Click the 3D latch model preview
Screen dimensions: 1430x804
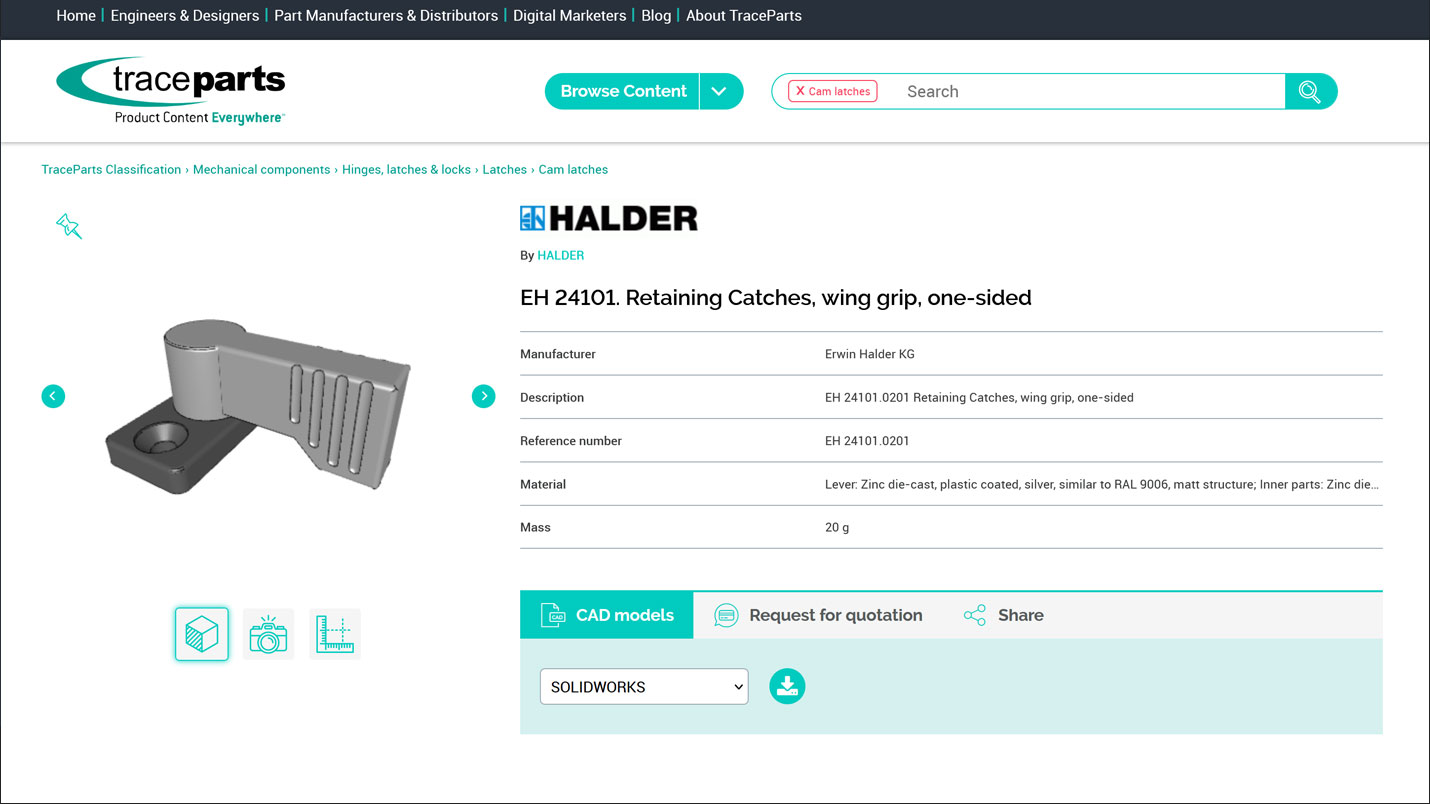(258, 405)
